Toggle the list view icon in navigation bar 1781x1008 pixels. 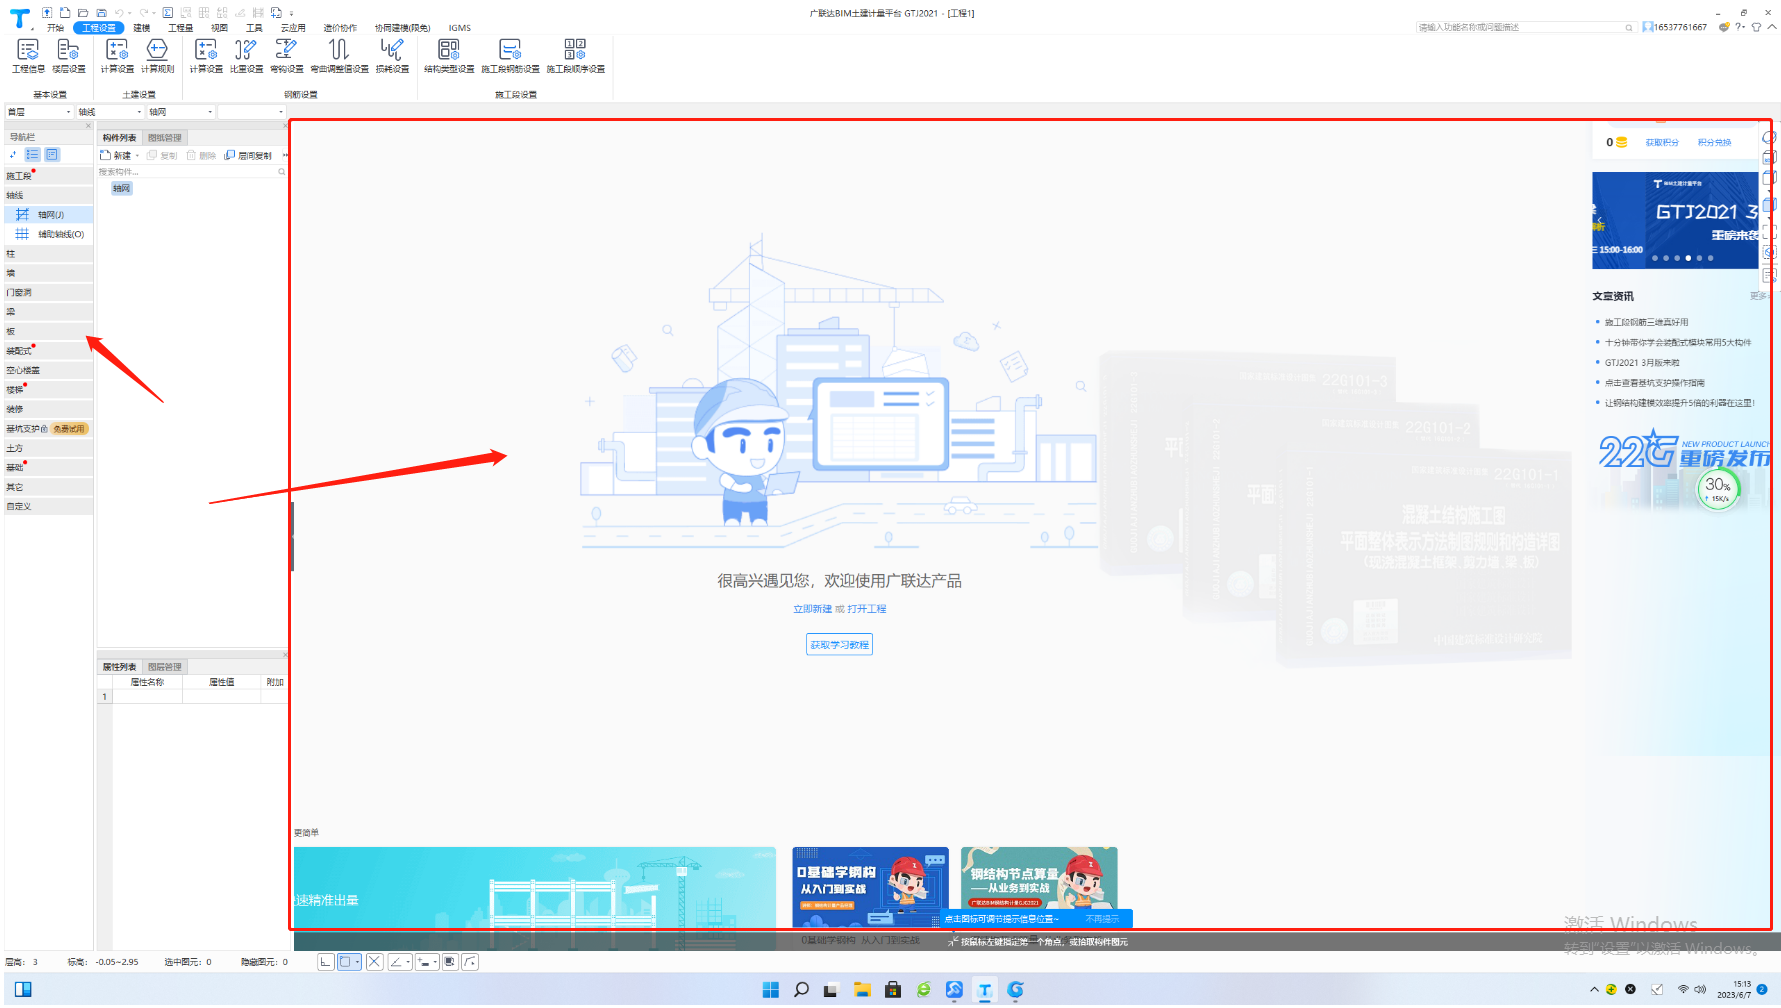pyautogui.click(x=33, y=155)
